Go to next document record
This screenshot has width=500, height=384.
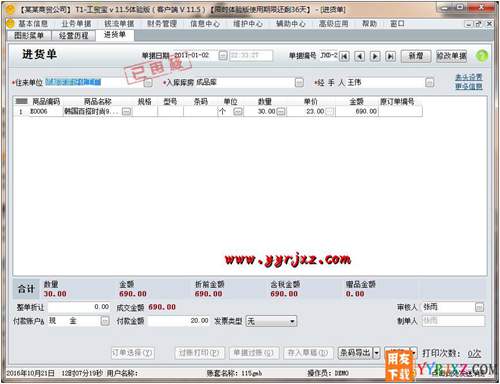(x=375, y=56)
